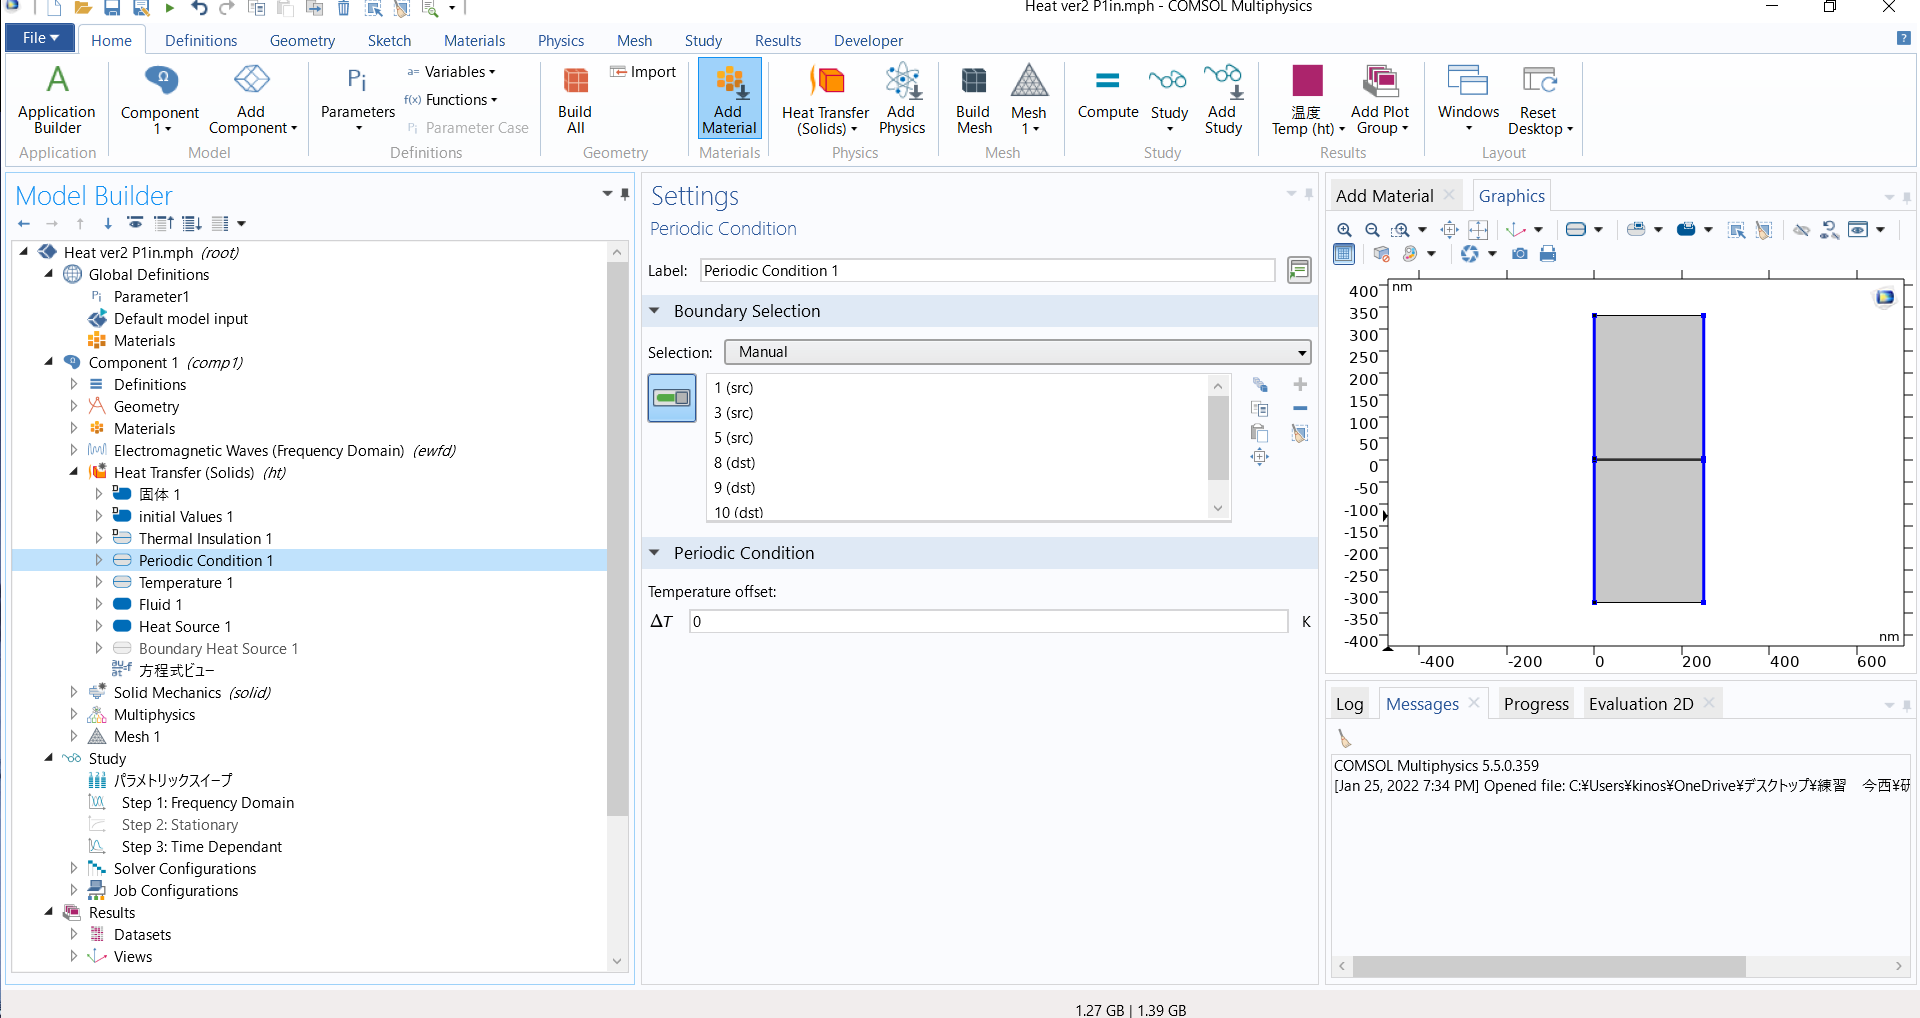
Task: Collapse Heat Transfer (Solids) tree node
Action: click(74, 472)
